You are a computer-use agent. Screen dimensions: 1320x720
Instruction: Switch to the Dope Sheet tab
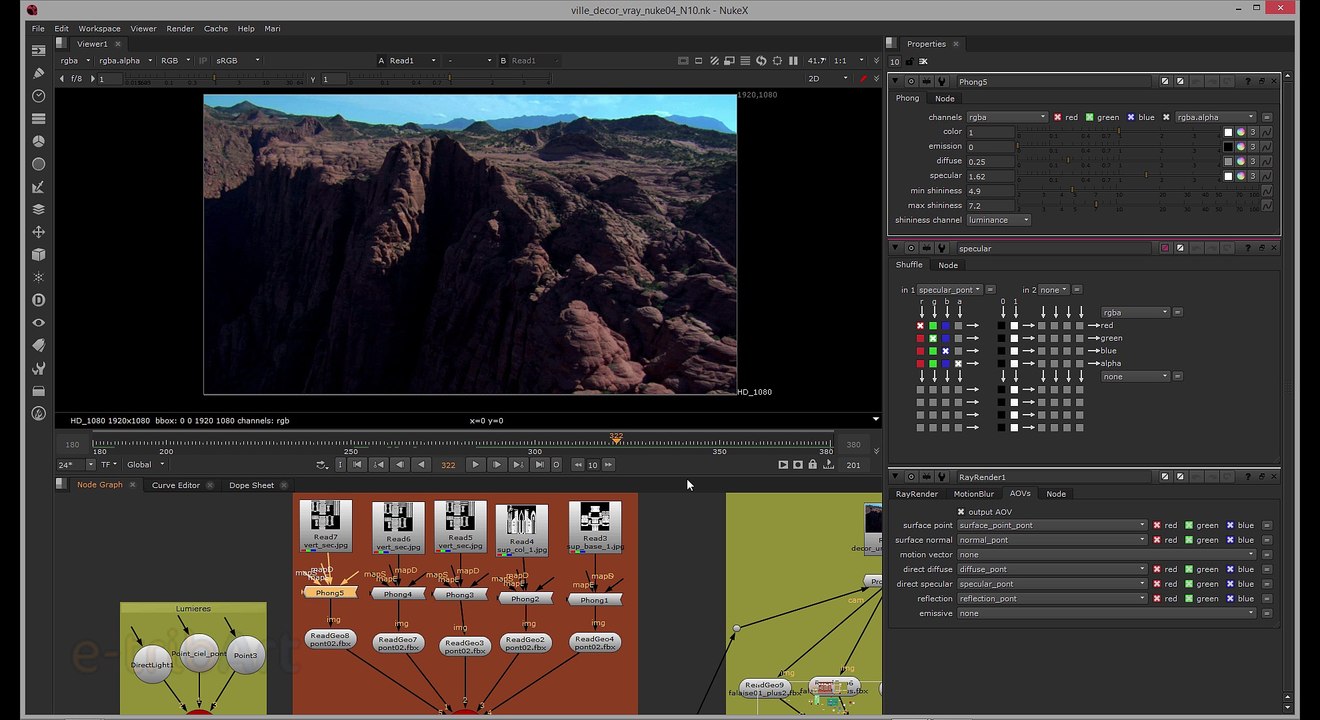coord(251,485)
